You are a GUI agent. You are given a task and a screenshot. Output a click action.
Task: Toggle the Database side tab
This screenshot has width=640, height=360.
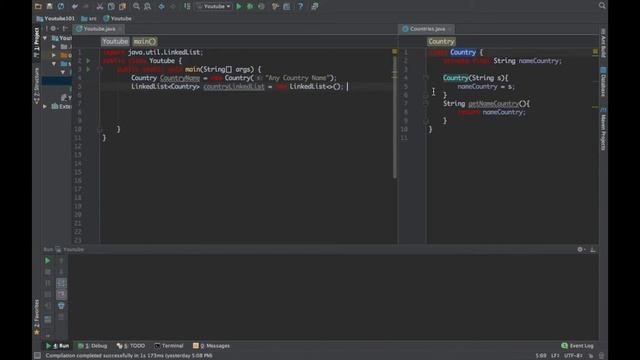point(603,82)
